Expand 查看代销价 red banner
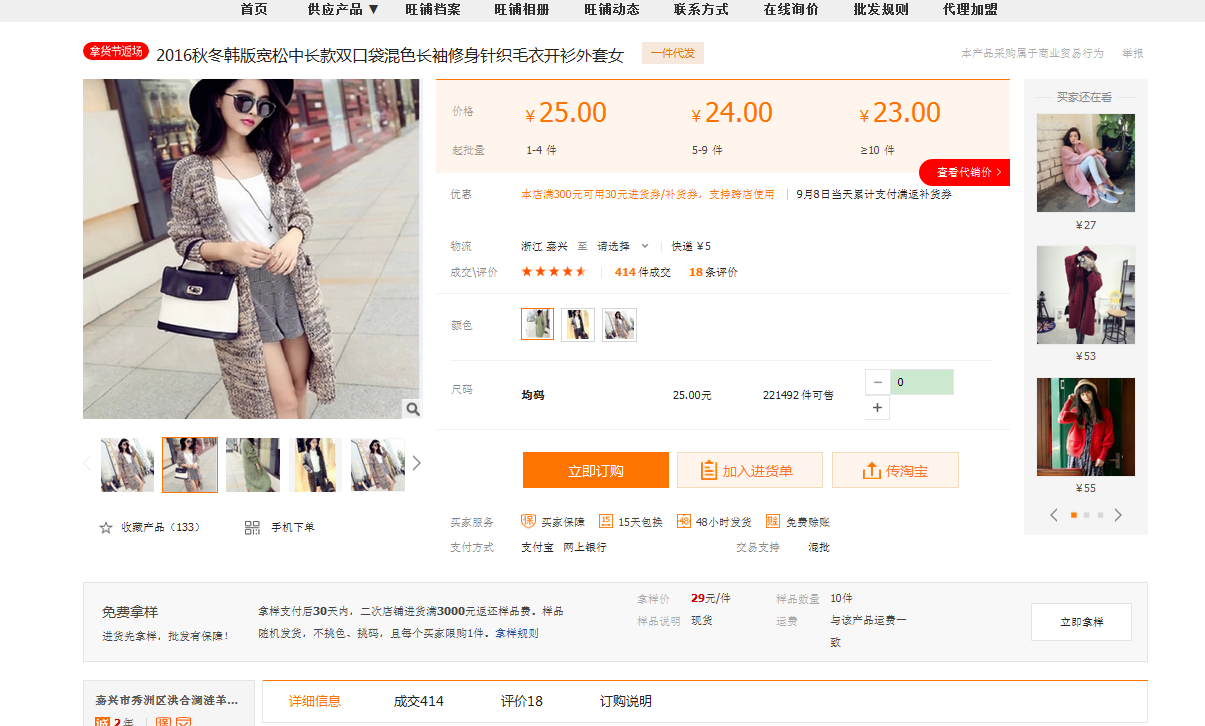 (964, 172)
